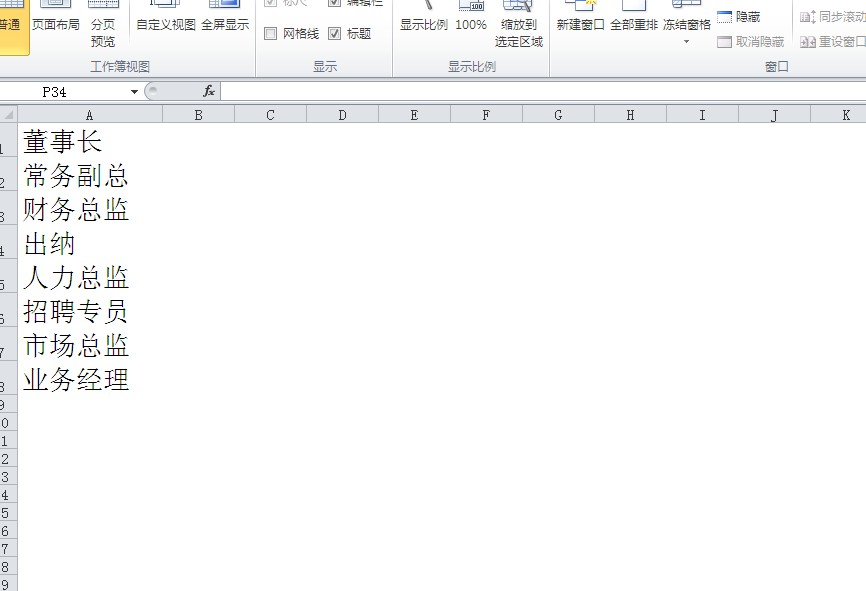Select column I header
866x591 pixels.
[703, 115]
